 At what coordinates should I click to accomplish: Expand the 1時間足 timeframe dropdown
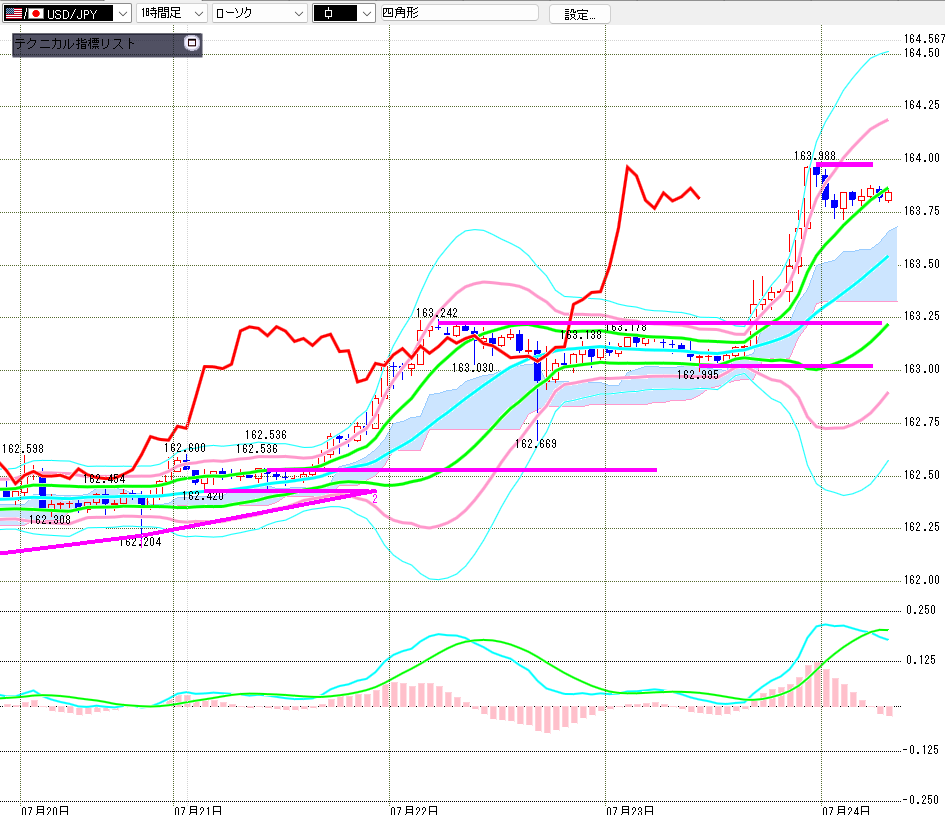(x=172, y=13)
